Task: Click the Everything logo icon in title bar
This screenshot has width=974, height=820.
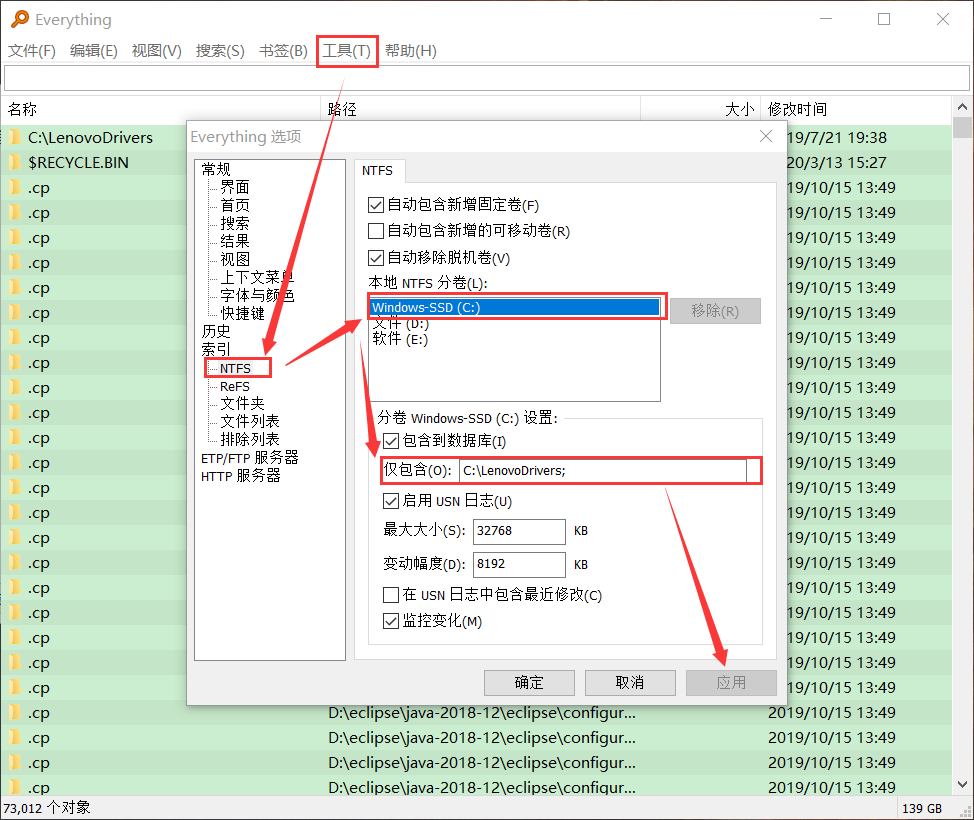Action: pos(20,19)
